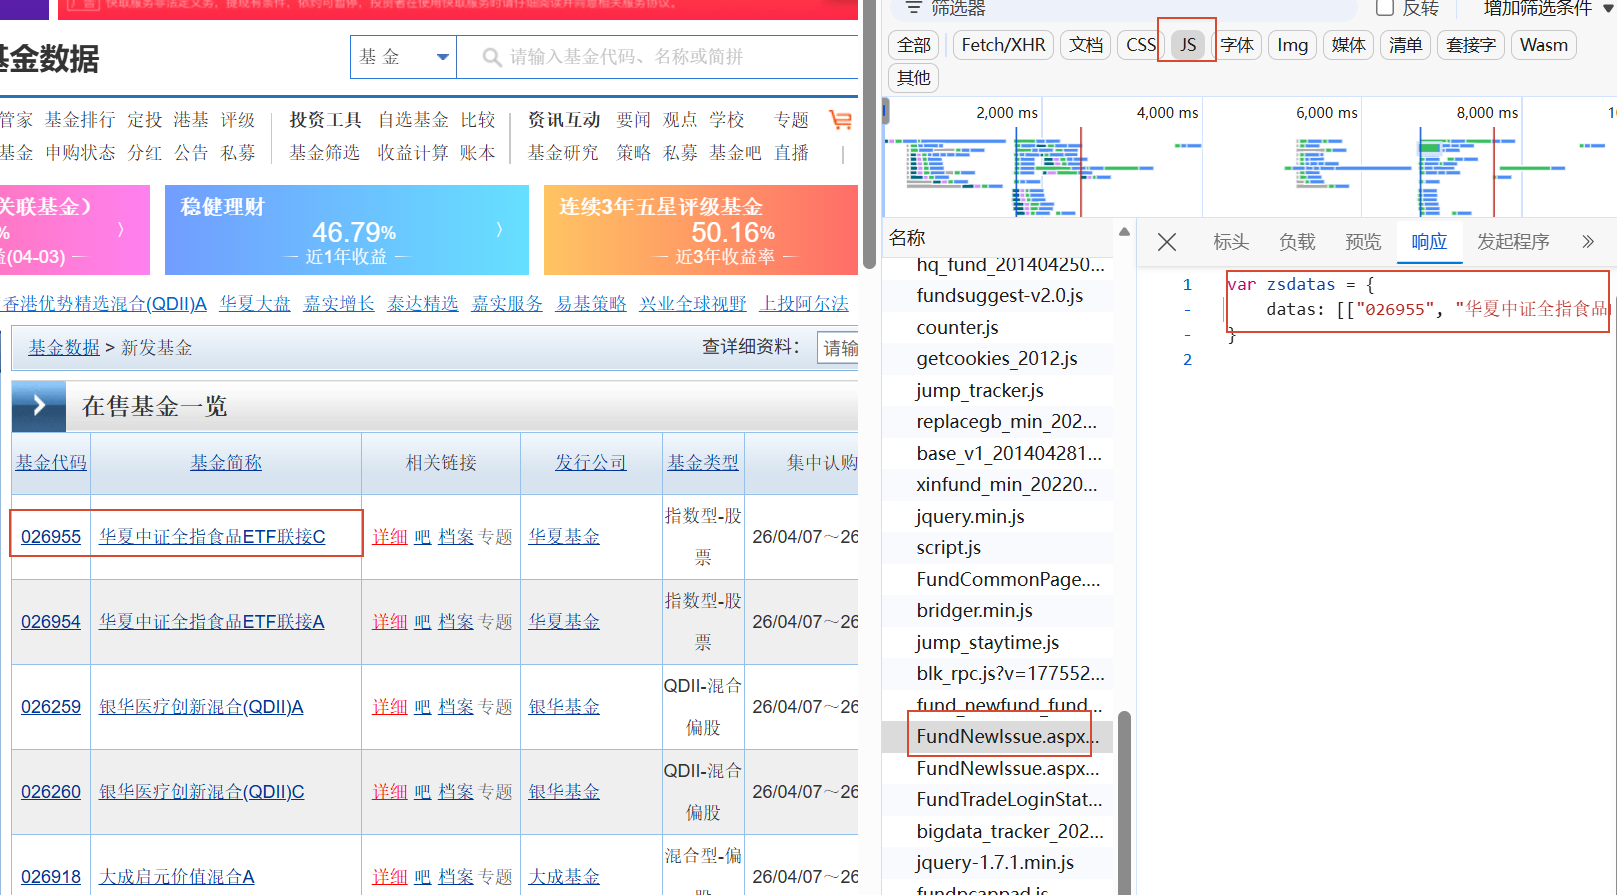Open 华夏中证全指食品ETF联接C fund link

[x=212, y=536]
